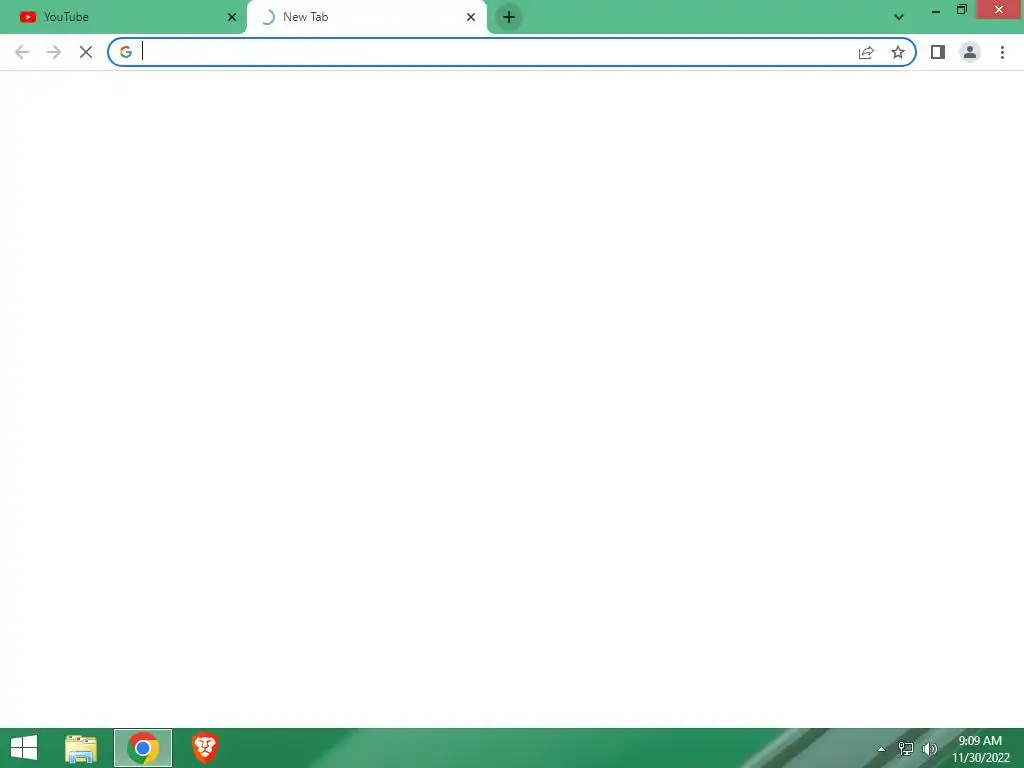The width and height of the screenshot is (1024, 768).
Task: Open the network status tray icon
Action: point(906,749)
